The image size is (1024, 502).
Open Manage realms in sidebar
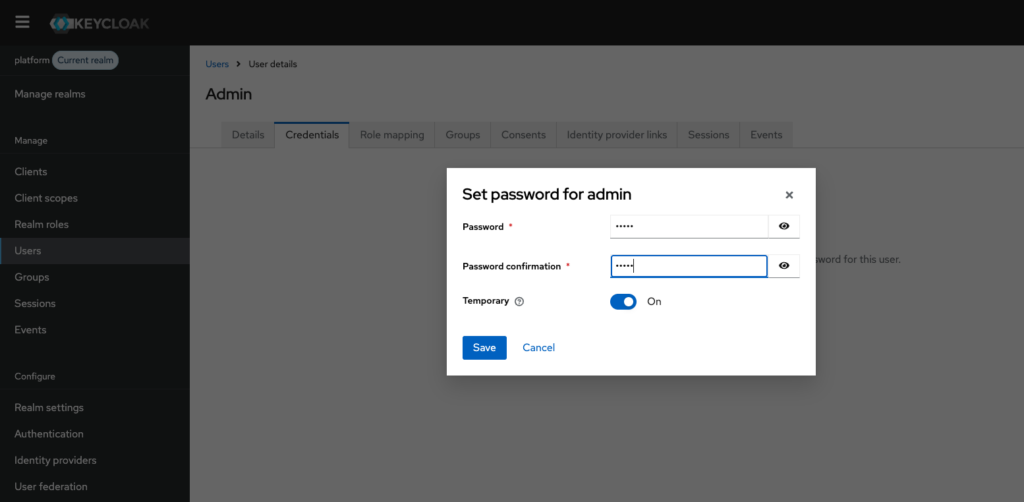pyautogui.click(x=50, y=94)
